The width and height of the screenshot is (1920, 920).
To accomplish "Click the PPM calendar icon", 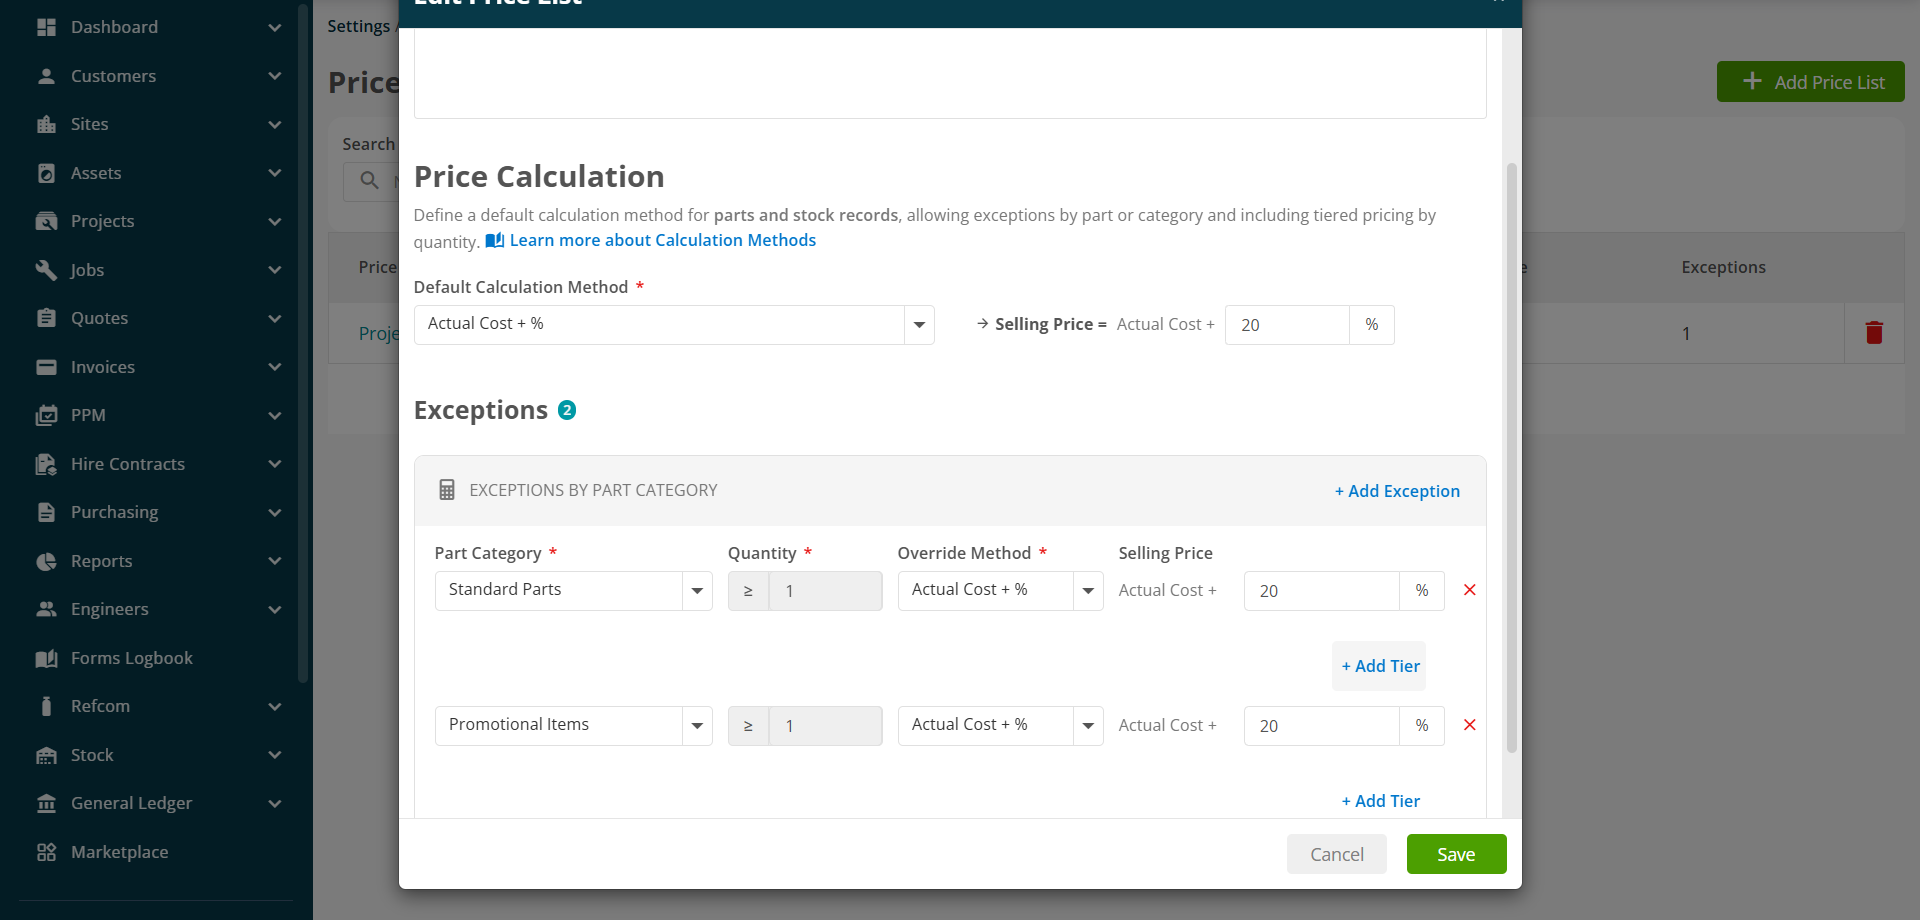I will [46, 415].
